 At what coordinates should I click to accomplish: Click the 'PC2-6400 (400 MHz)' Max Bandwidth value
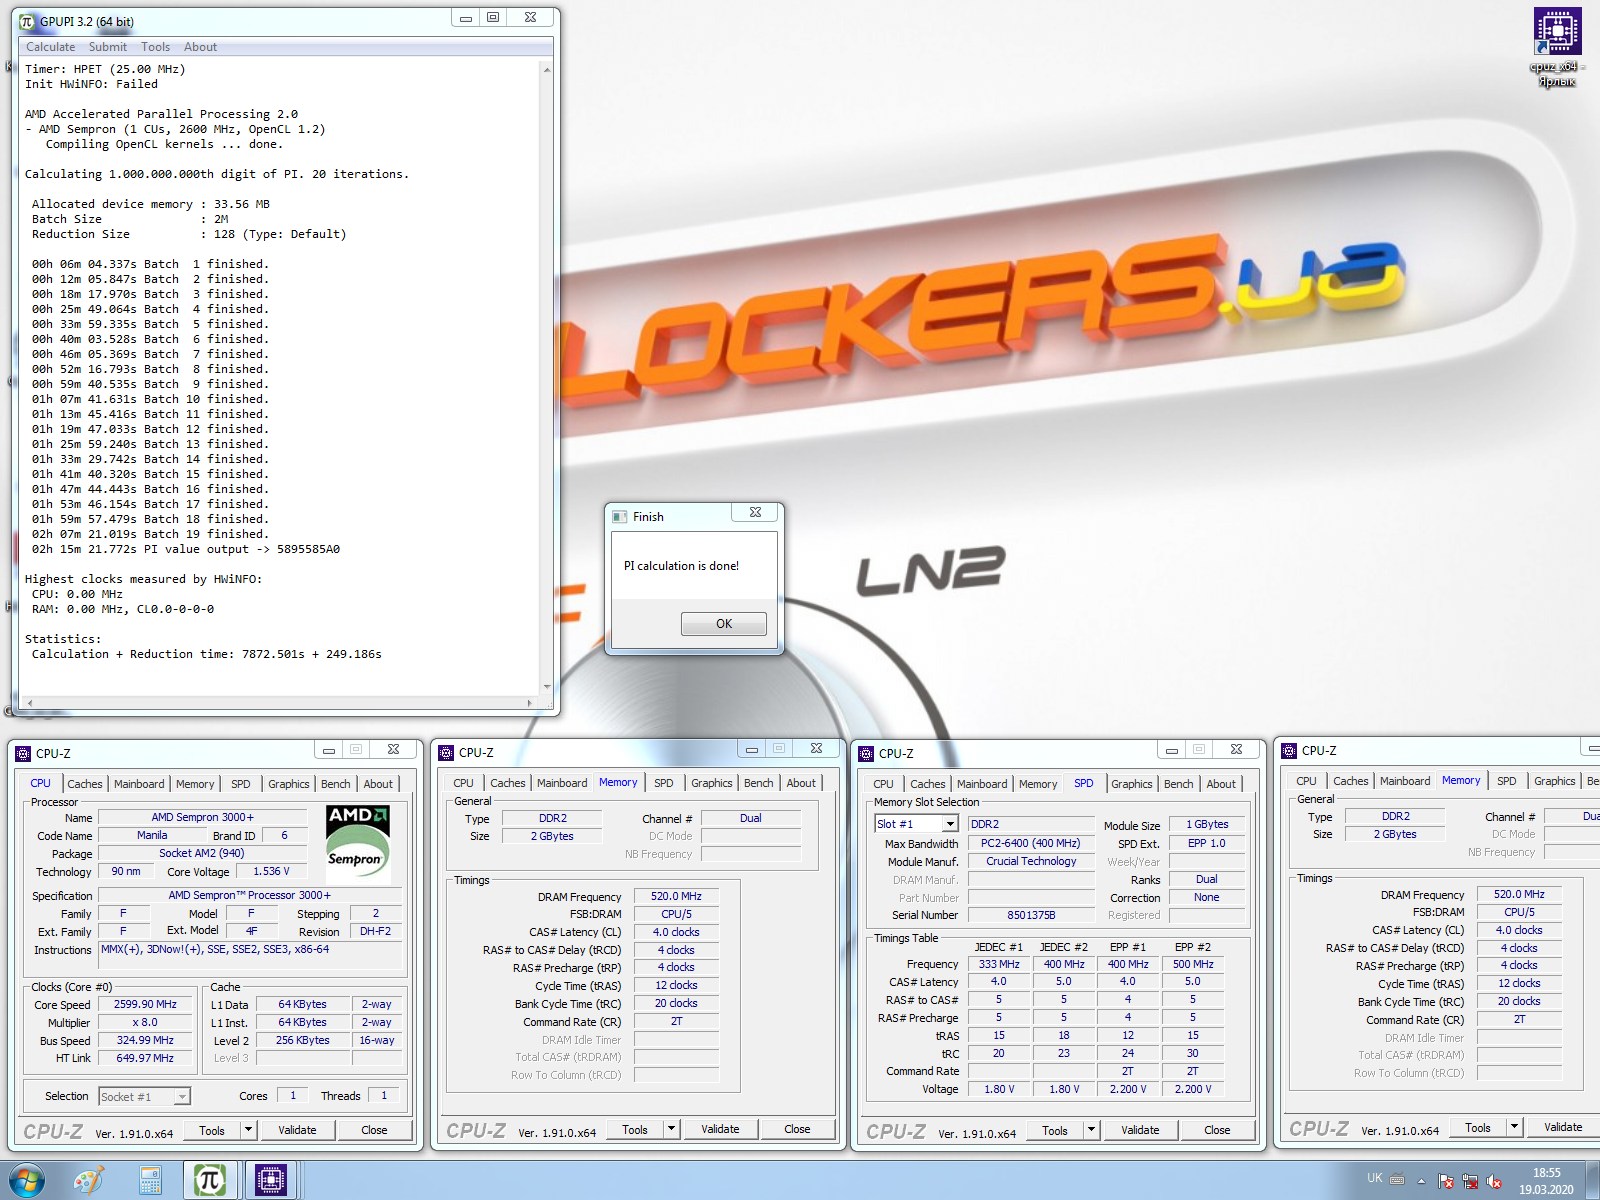[1031, 843]
